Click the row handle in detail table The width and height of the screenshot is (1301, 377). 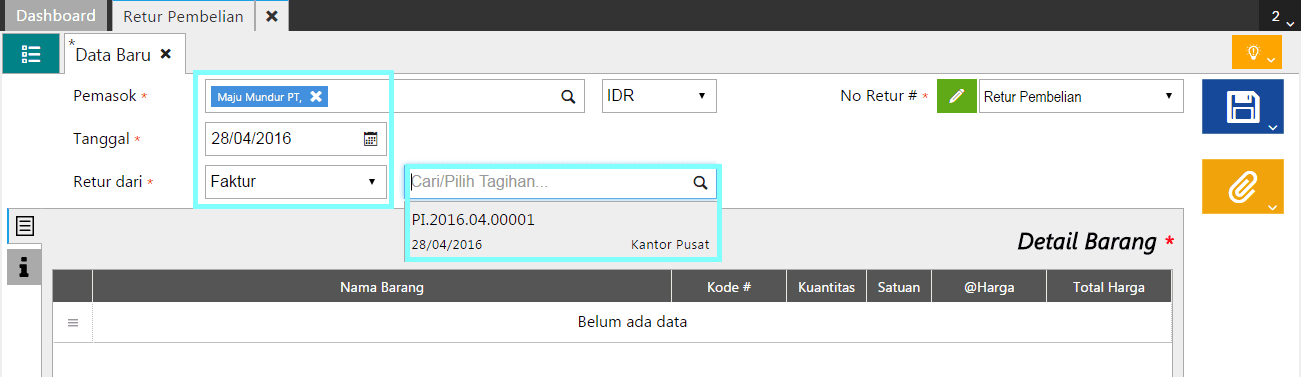tap(72, 323)
